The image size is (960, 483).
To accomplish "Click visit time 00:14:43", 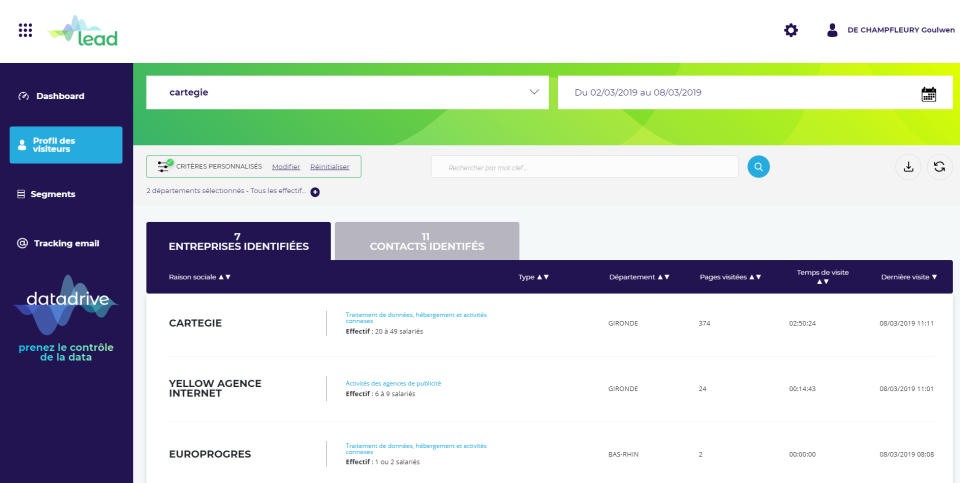I will click(x=802, y=389).
